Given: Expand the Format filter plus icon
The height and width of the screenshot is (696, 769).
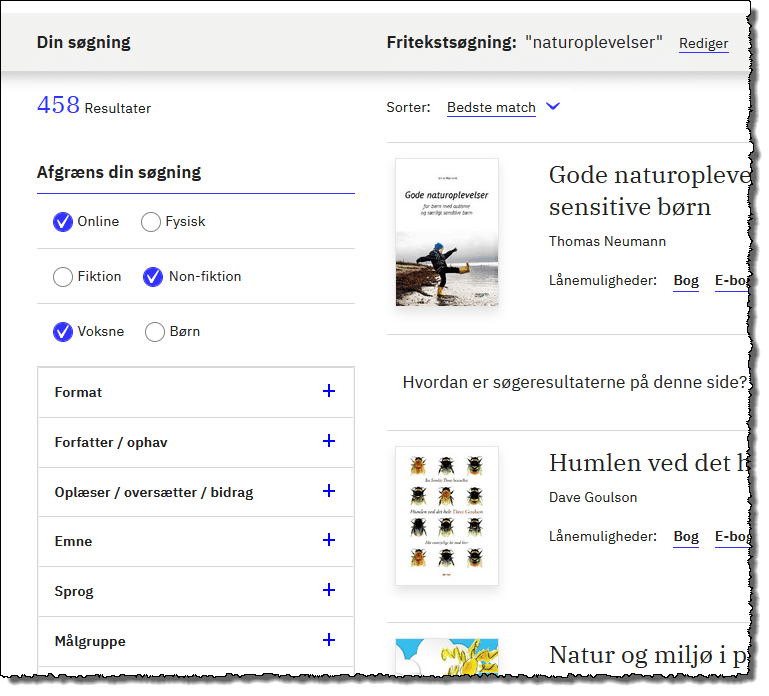Looking at the screenshot, I should coord(329,392).
